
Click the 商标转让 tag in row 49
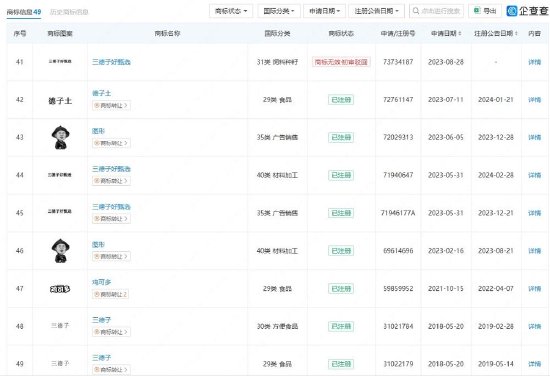click(111, 370)
